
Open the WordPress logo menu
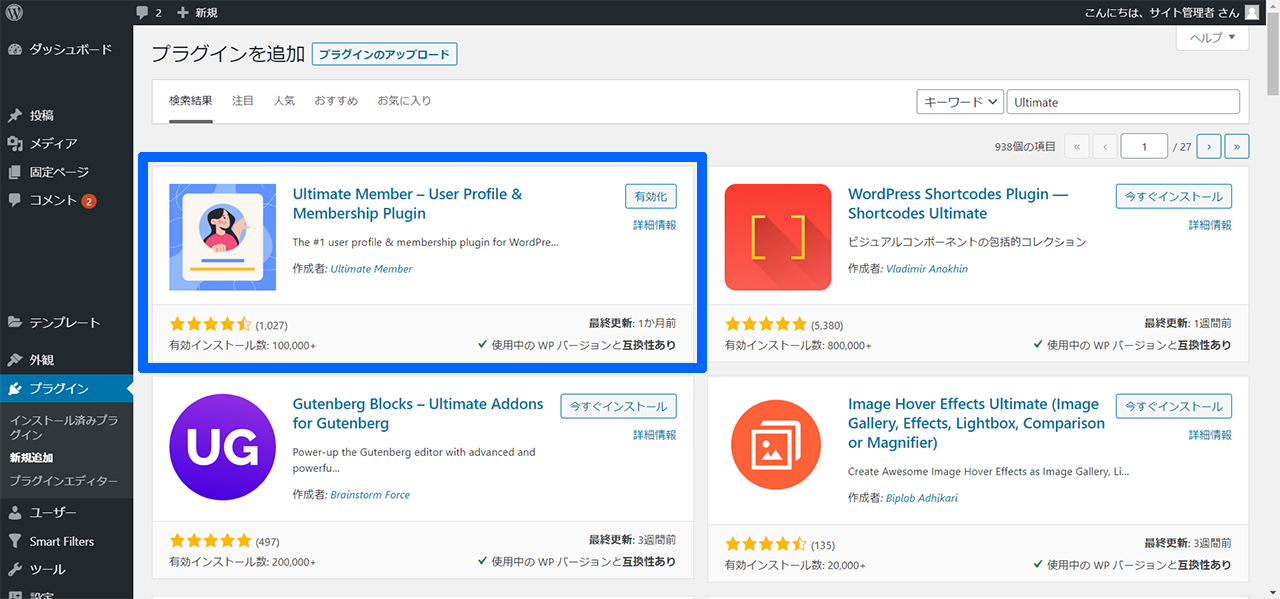(x=15, y=12)
